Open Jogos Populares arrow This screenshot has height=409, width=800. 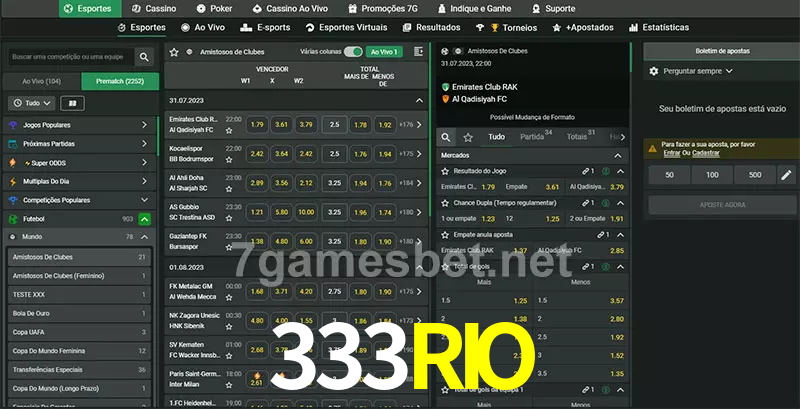click(144, 125)
